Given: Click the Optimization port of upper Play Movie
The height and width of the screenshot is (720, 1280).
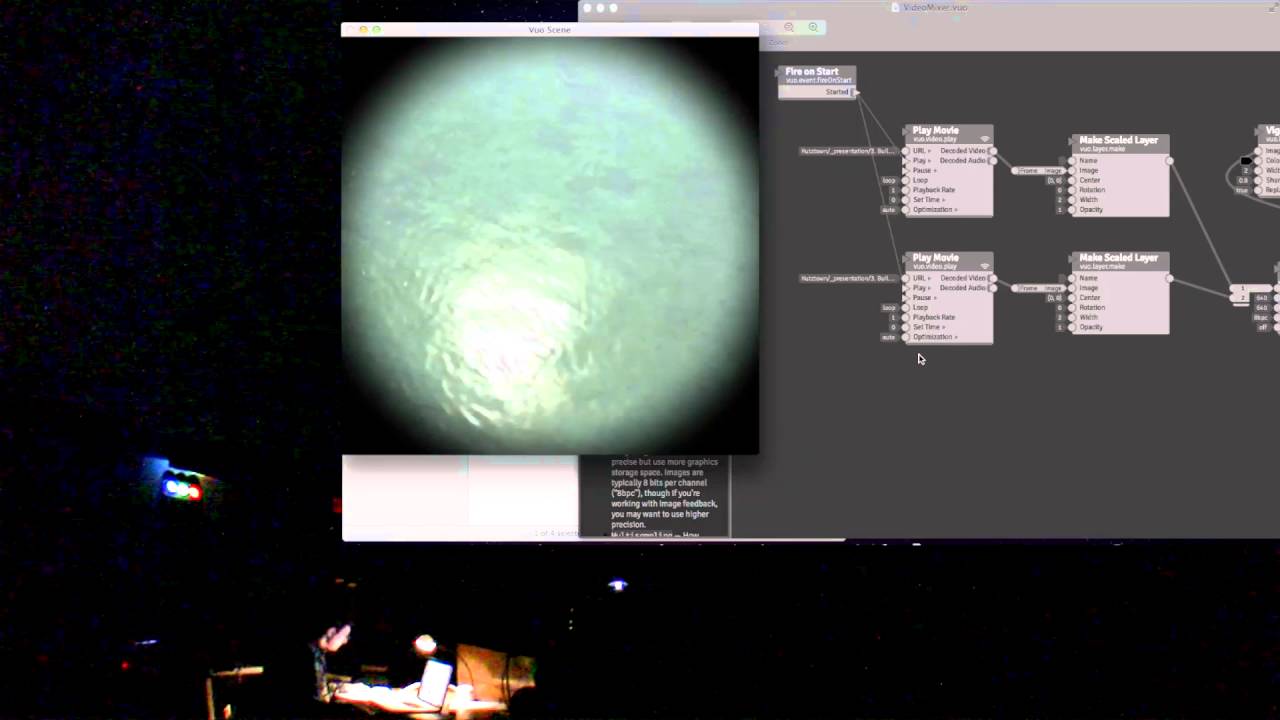Looking at the screenshot, I should point(906,210).
